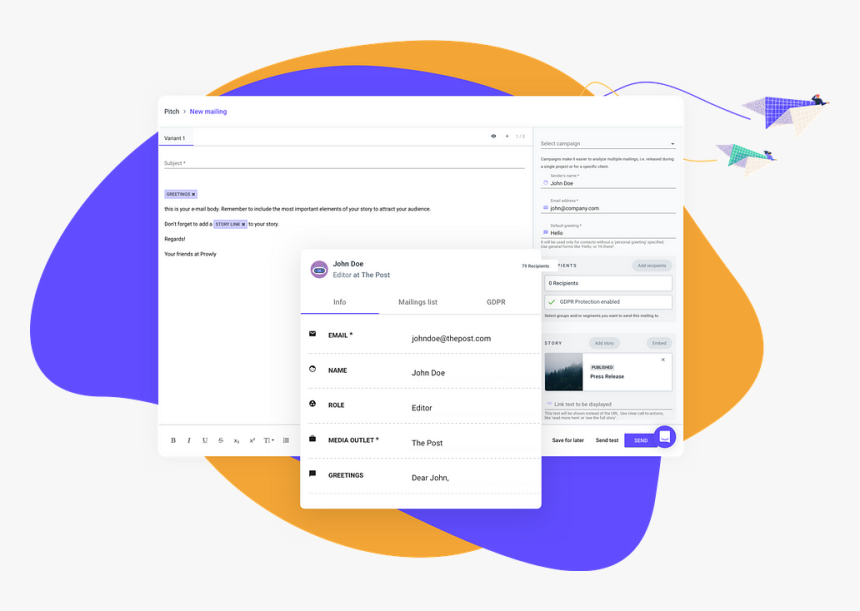The image size is (860, 611).
Task: Remove the GREETINGS tag from the body
Action: (x=194, y=194)
